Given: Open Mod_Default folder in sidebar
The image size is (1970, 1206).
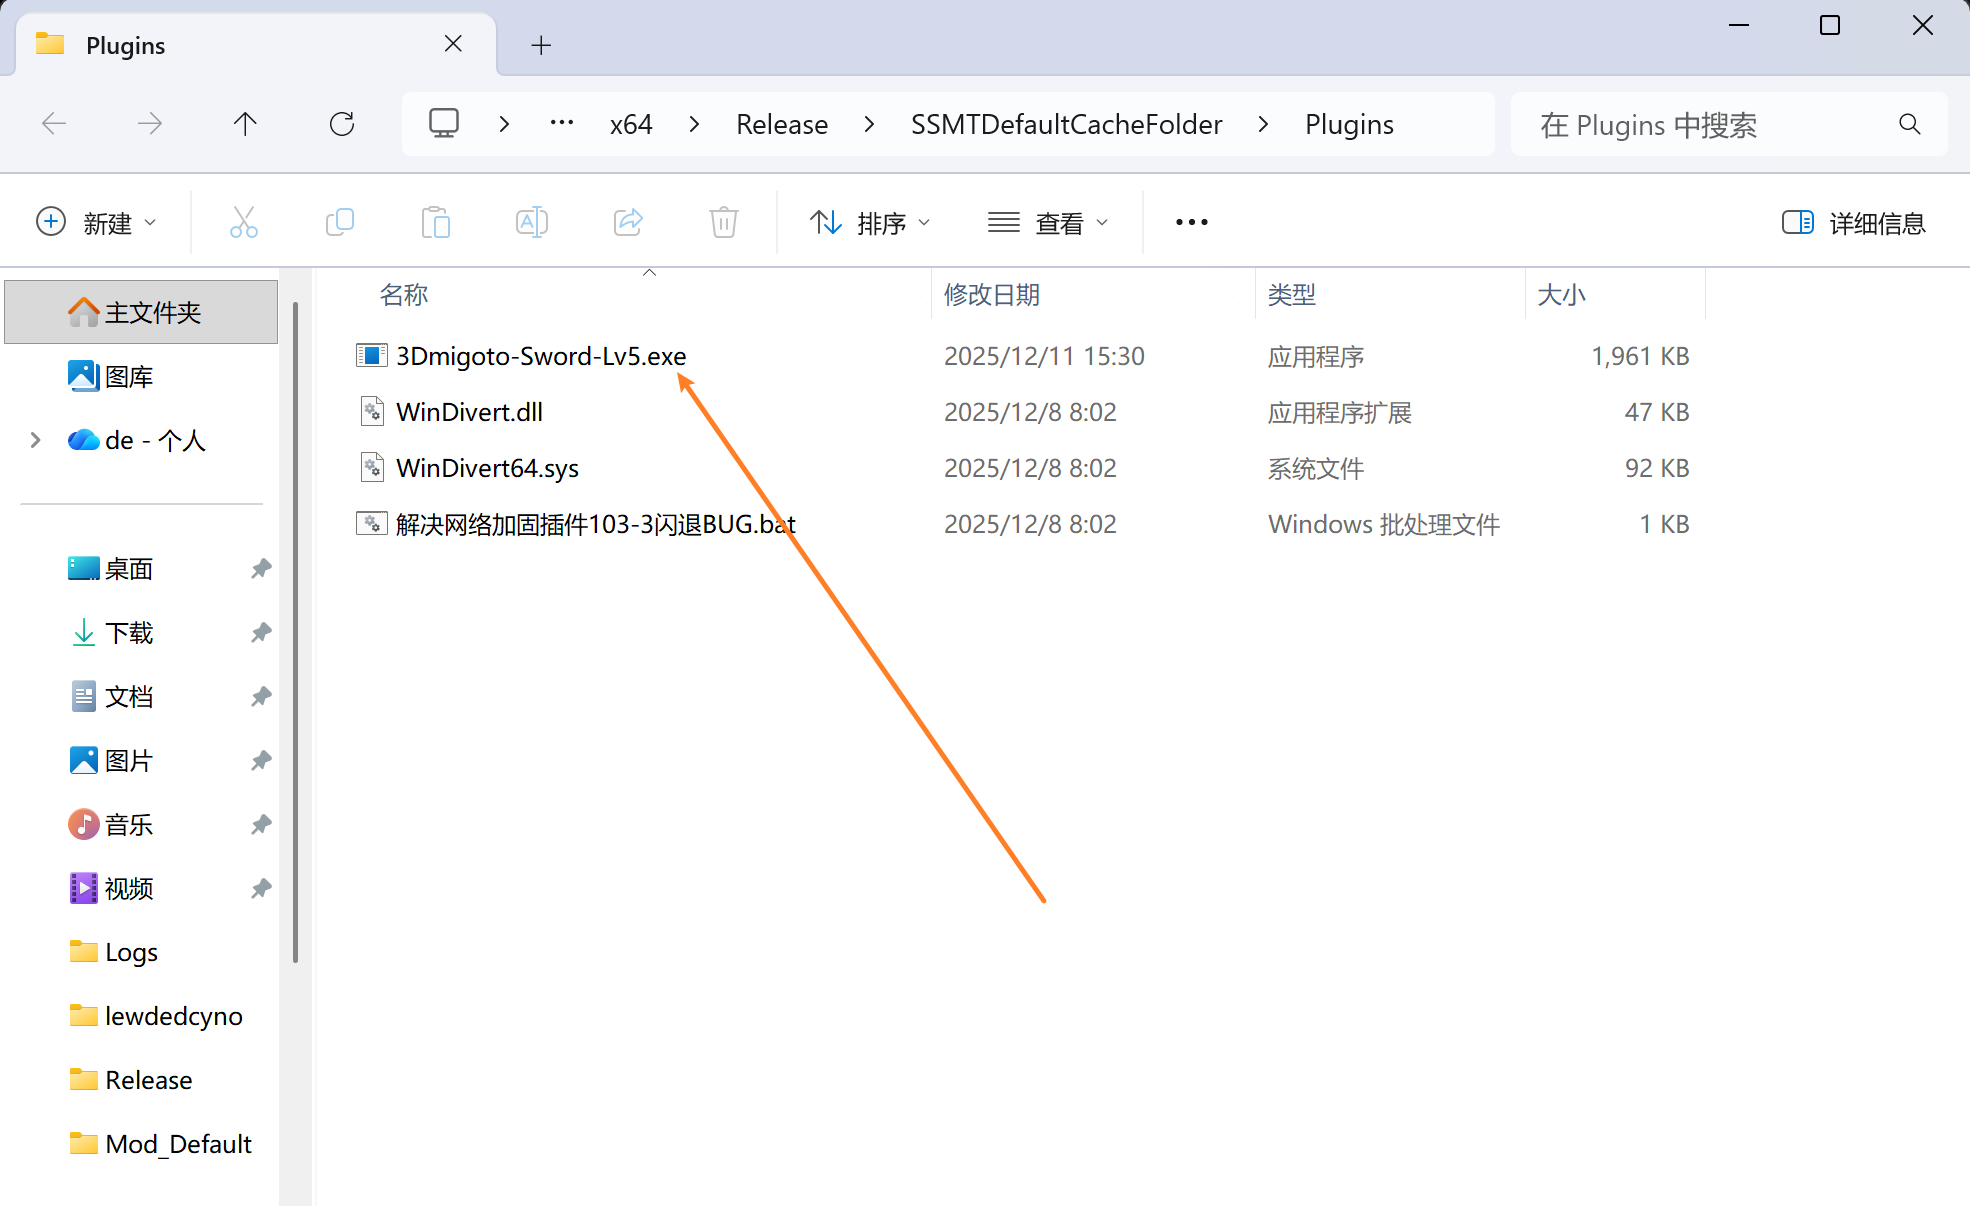Looking at the screenshot, I should point(178,1144).
